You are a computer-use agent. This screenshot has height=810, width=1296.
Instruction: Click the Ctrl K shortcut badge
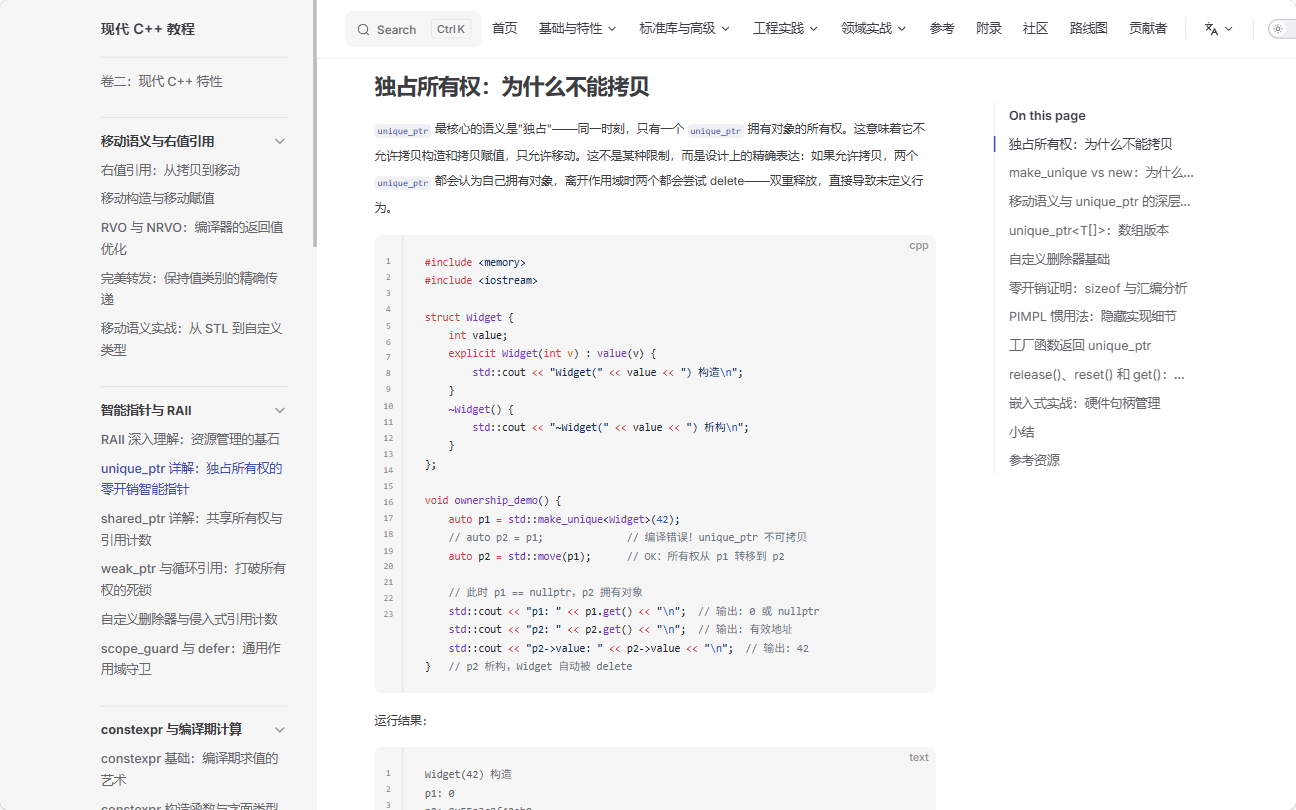click(451, 29)
